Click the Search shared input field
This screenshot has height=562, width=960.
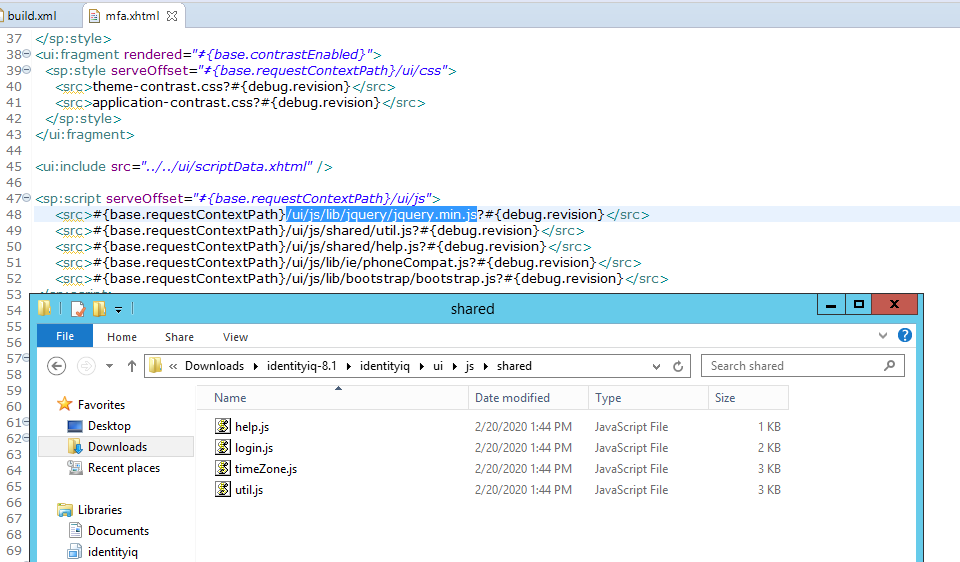tap(790, 366)
